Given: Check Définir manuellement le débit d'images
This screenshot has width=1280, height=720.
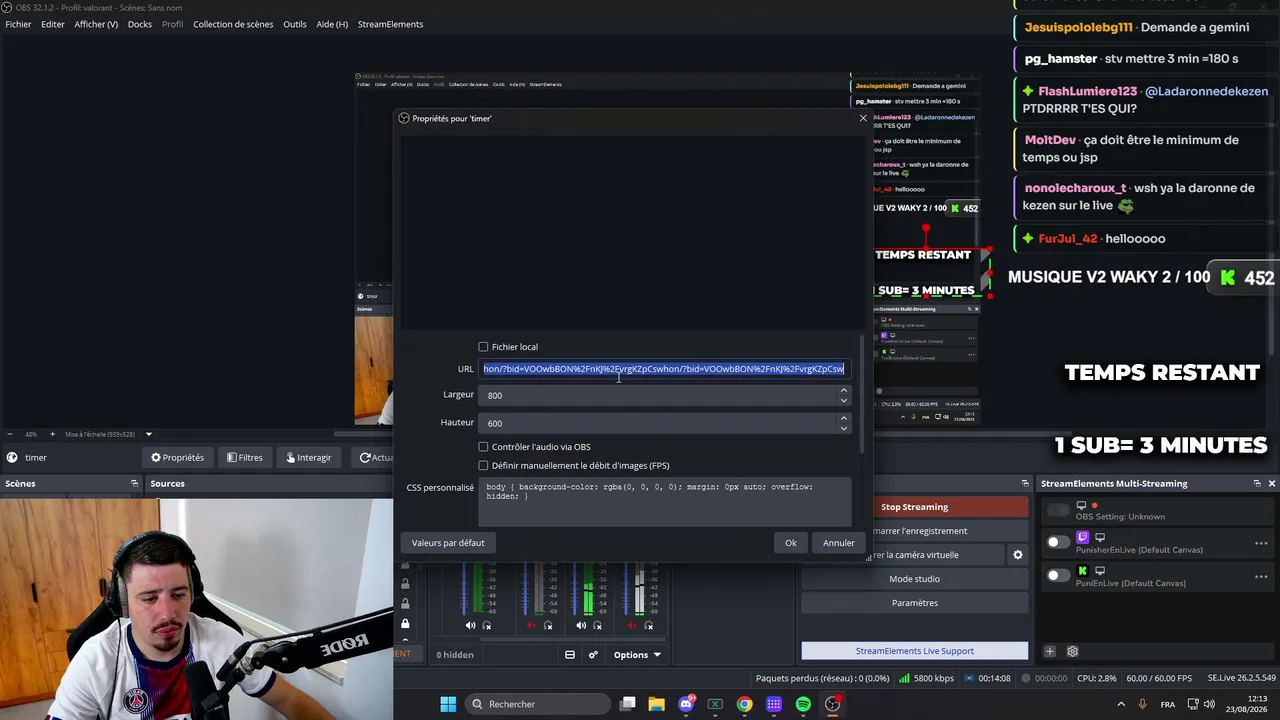Looking at the screenshot, I should point(483,466).
